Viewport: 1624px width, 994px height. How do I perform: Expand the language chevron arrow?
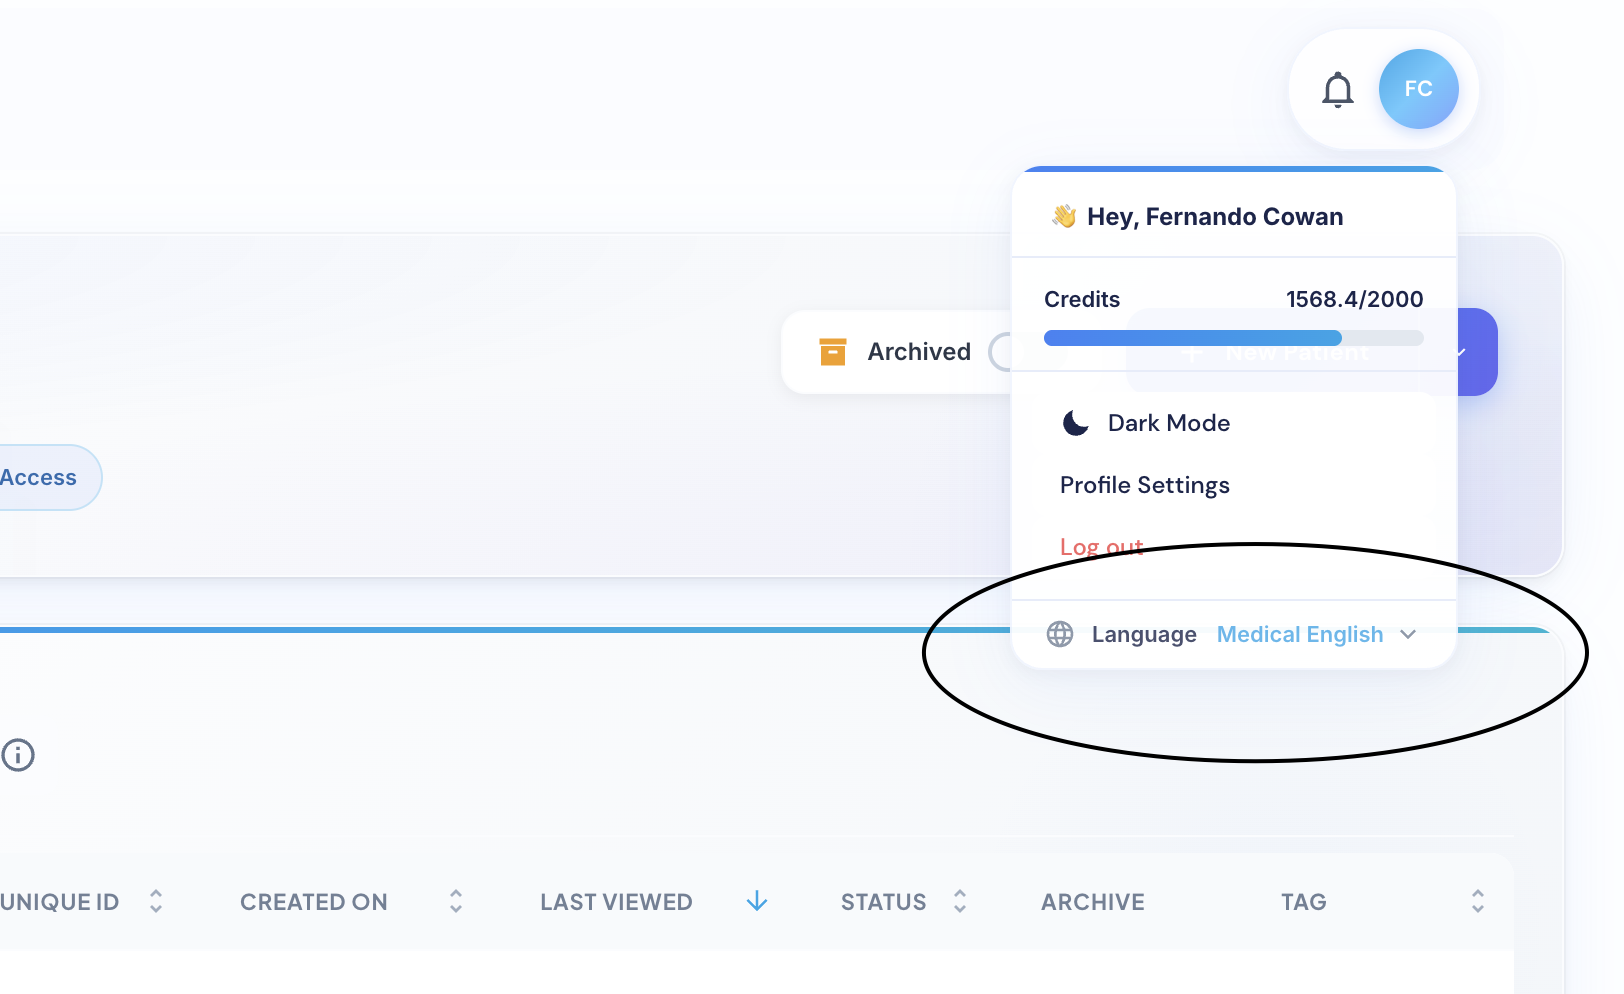pyautogui.click(x=1408, y=634)
